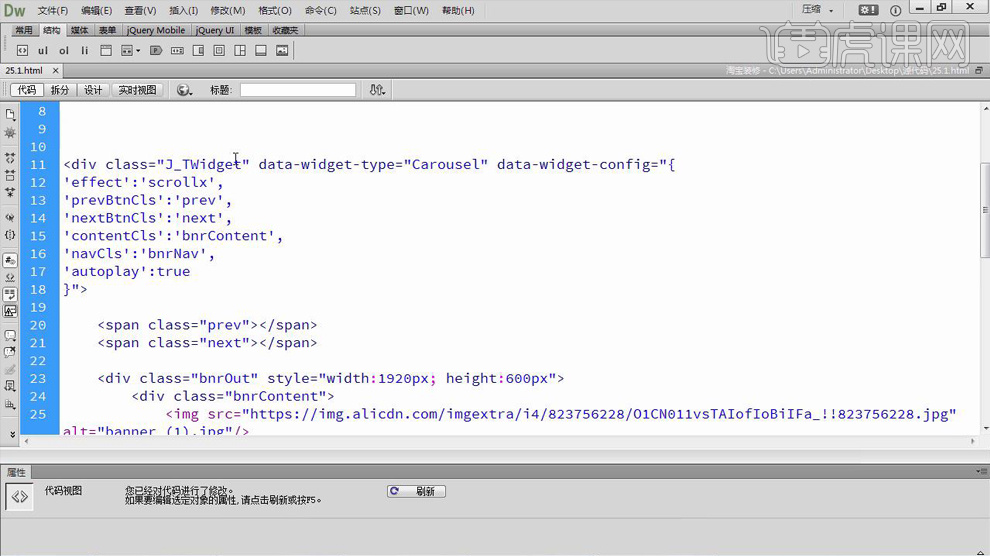Screen dimensions: 990x556
Task: Switch to the 常用 insert tab
Action: 24,30
